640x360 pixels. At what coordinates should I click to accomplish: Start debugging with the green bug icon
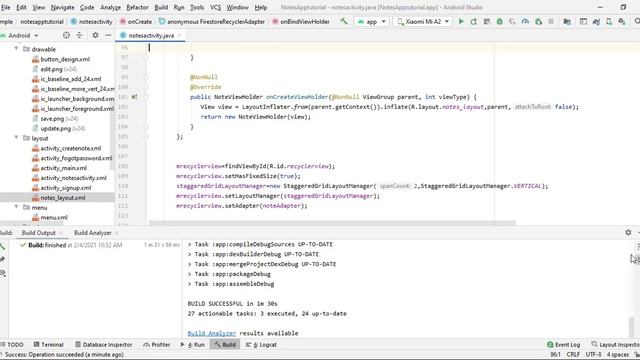[x=499, y=21]
